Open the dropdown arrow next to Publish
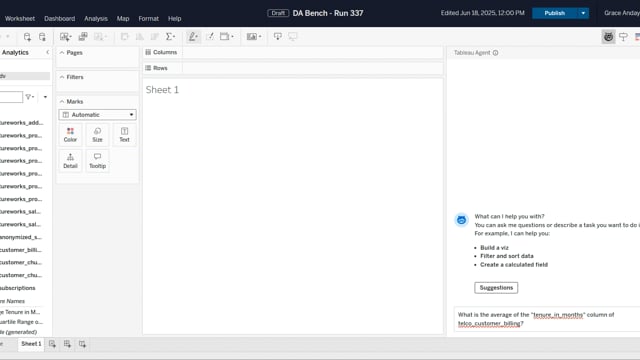Screen dimensions: 640x360 [583, 13]
